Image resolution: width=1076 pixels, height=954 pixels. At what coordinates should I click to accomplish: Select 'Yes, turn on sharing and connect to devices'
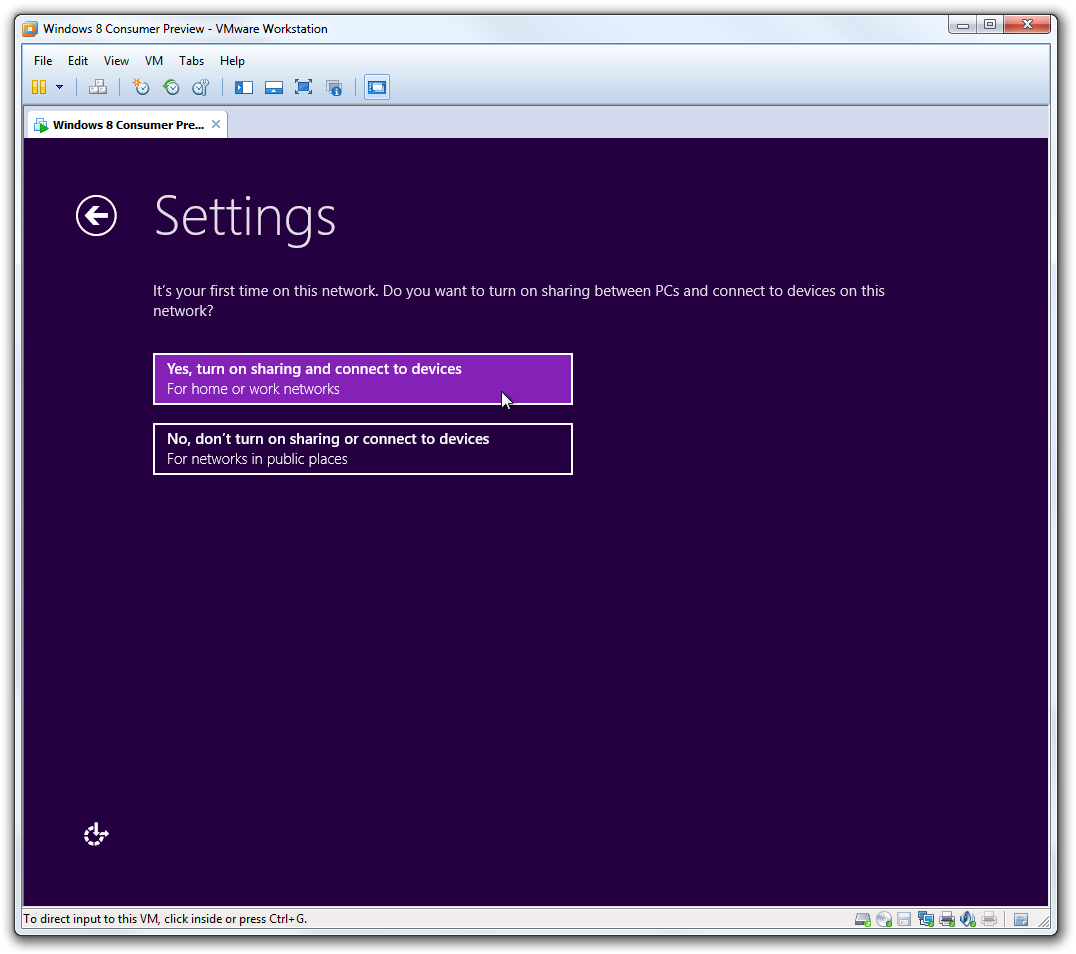click(x=362, y=379)
